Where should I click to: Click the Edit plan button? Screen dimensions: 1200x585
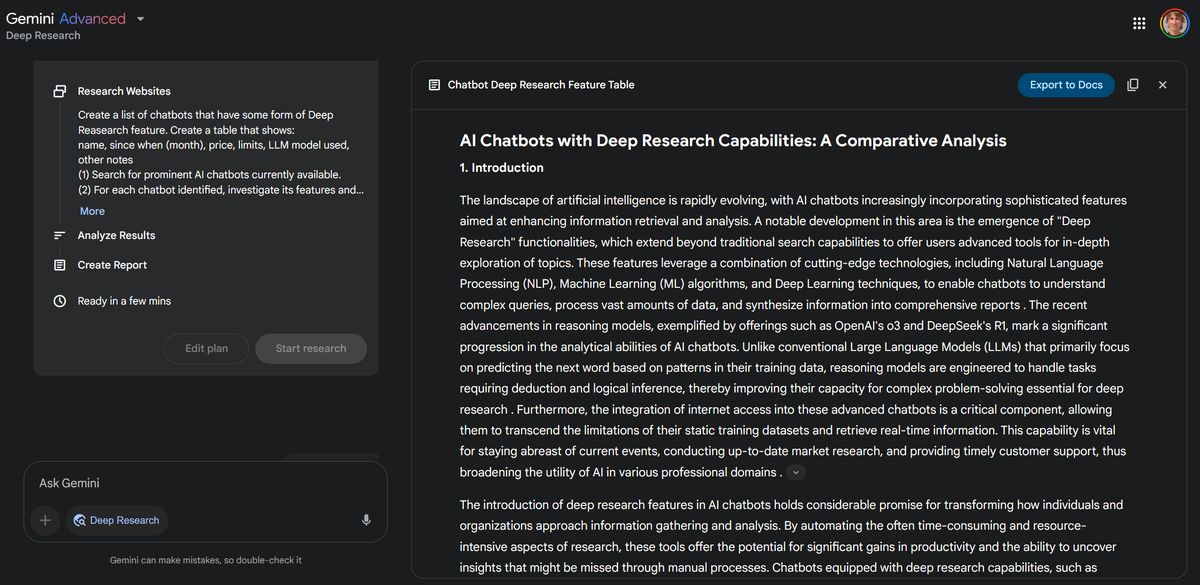click(206, 349)
